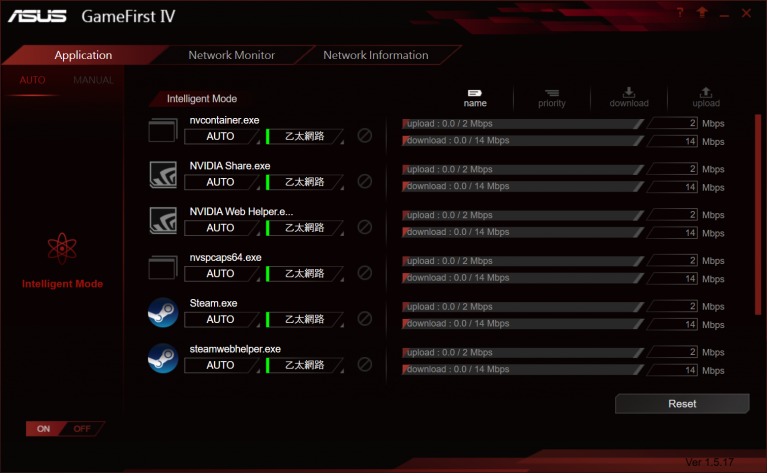The height and width of the screenshot is (473, 767).
Task: Click the steamwebhelper.exe process name
Action: click(x=235, y=349)
